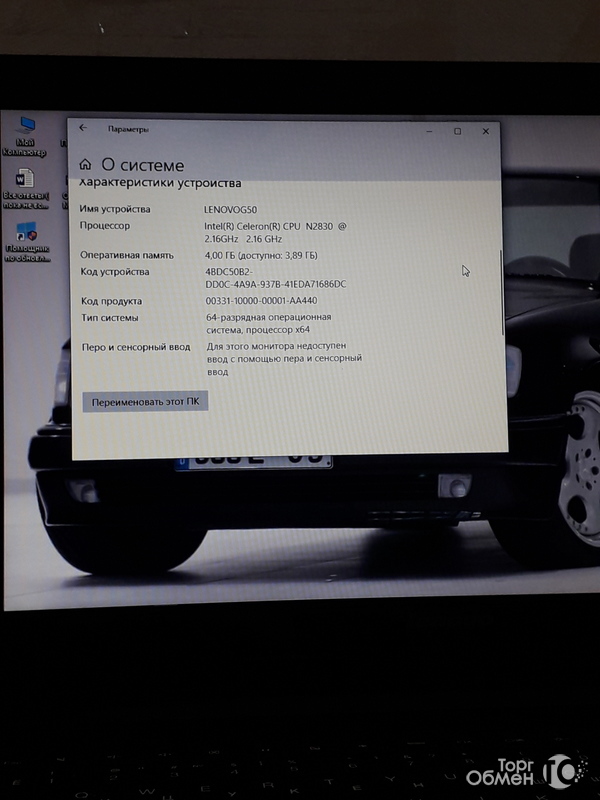
Task: Click the Intel Celeron processor value text
Action: (275, 232)
